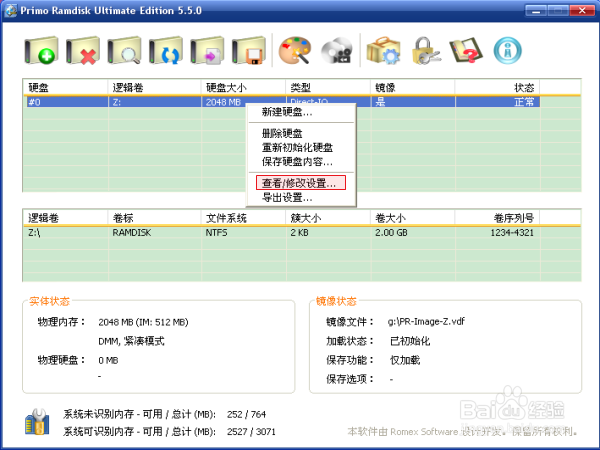
Task: Choose 新建硬盘... from context menu
Action: [287, 112]
